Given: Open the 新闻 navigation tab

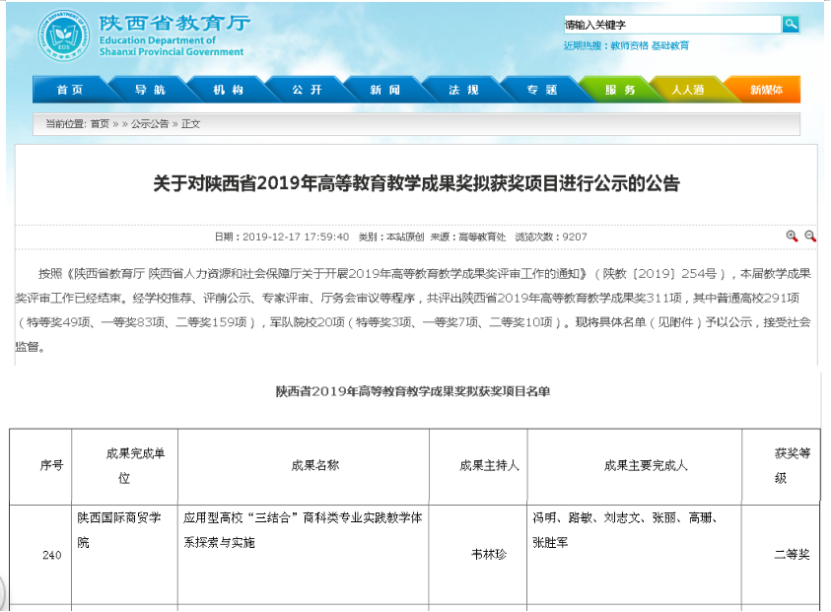Looking at the screenshot, I should (385, 90).
